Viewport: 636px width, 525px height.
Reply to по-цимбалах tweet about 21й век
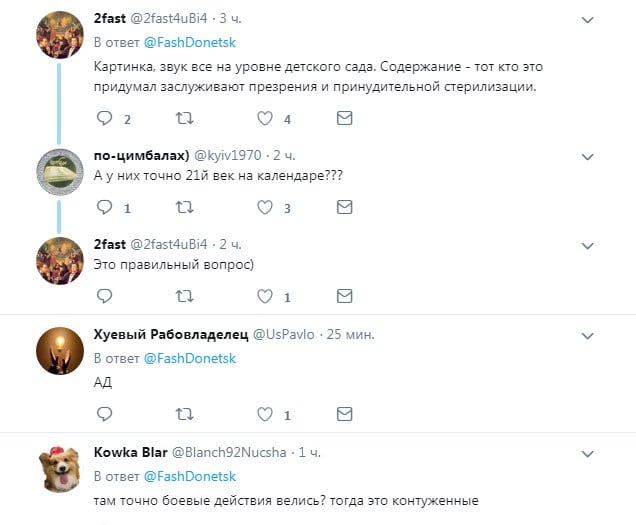tap(104, 208)
